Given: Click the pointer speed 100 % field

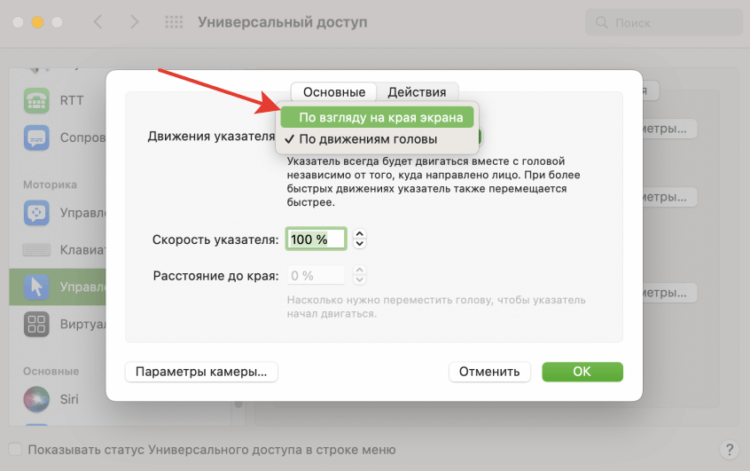Looking at the screenshot, I should (316, 239).
